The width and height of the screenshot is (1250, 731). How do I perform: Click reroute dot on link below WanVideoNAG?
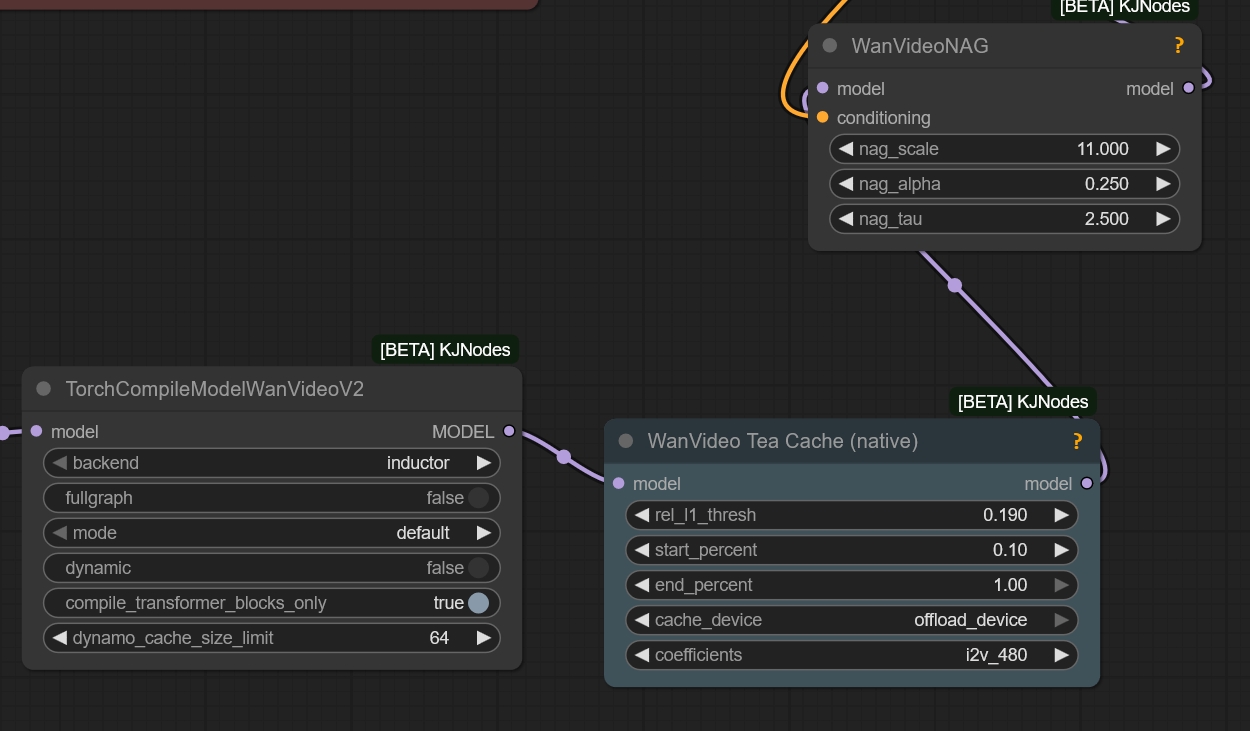[955, 286]
